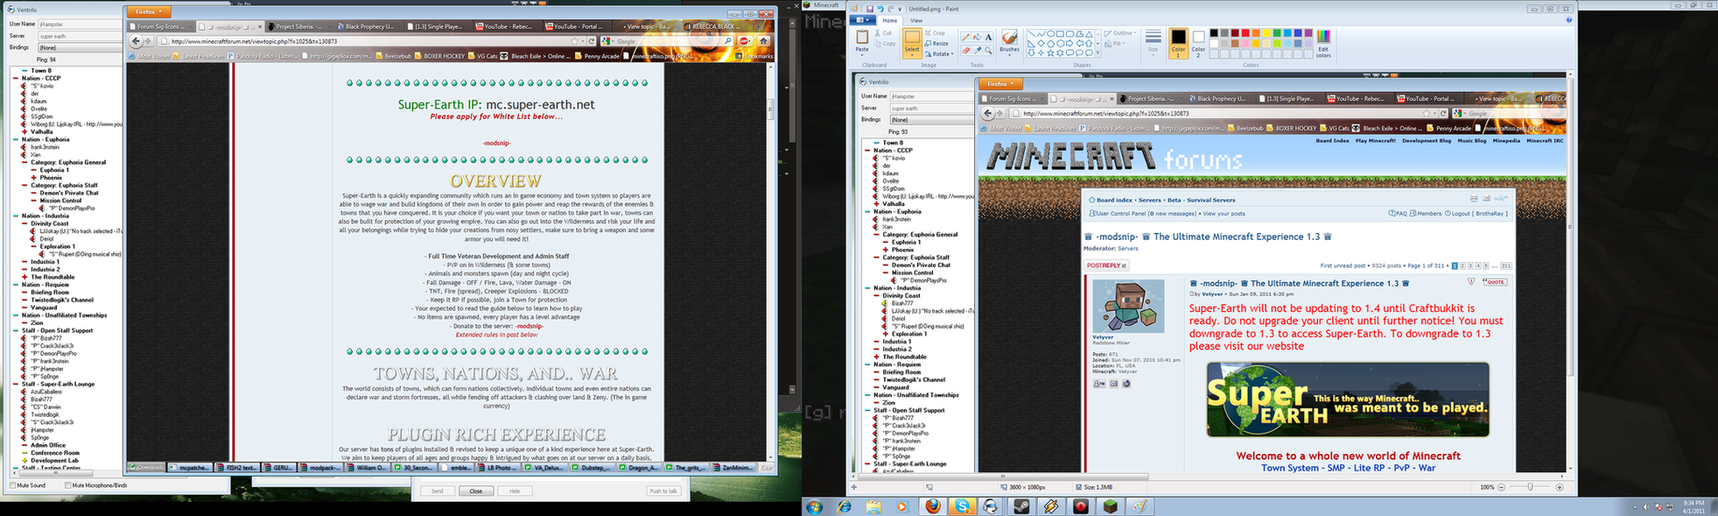Expand the shapes gallery More arrow
This screenshot has width=1718, height=516.
(1098, 52)
